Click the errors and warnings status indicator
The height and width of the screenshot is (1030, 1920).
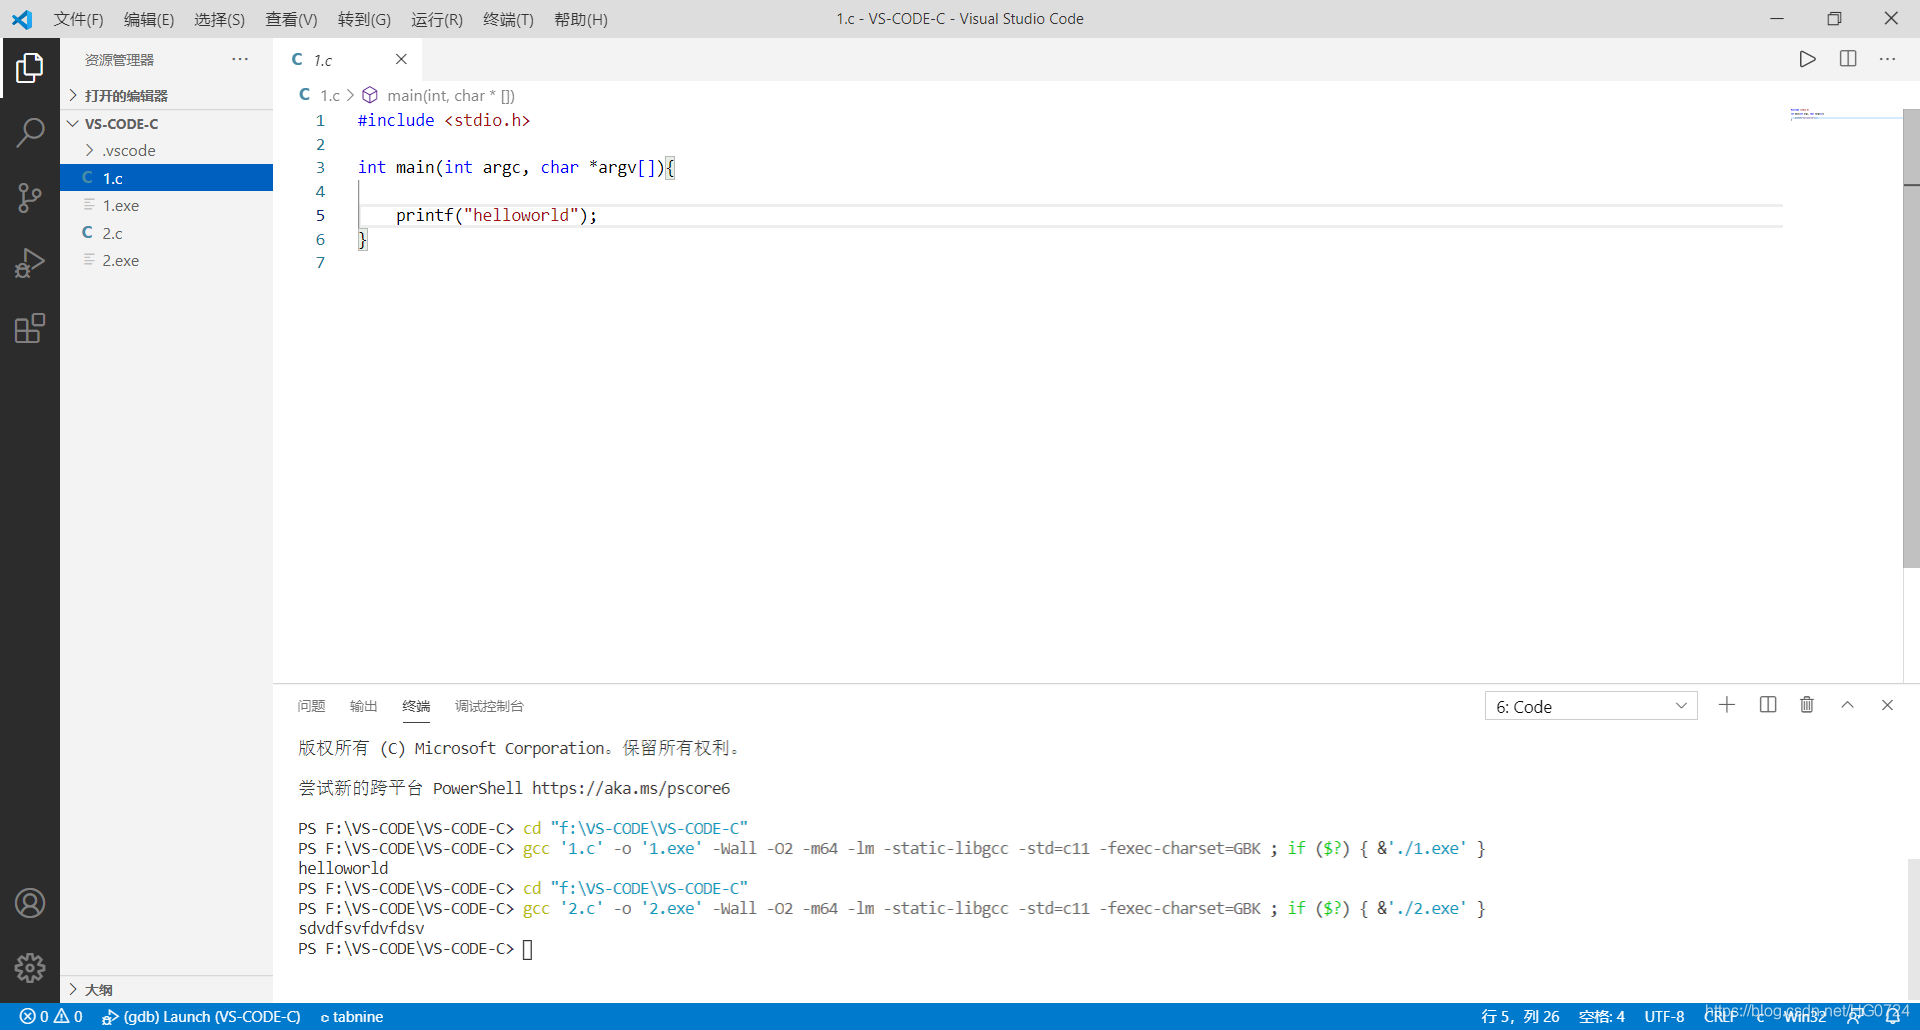click(51, 1016)
